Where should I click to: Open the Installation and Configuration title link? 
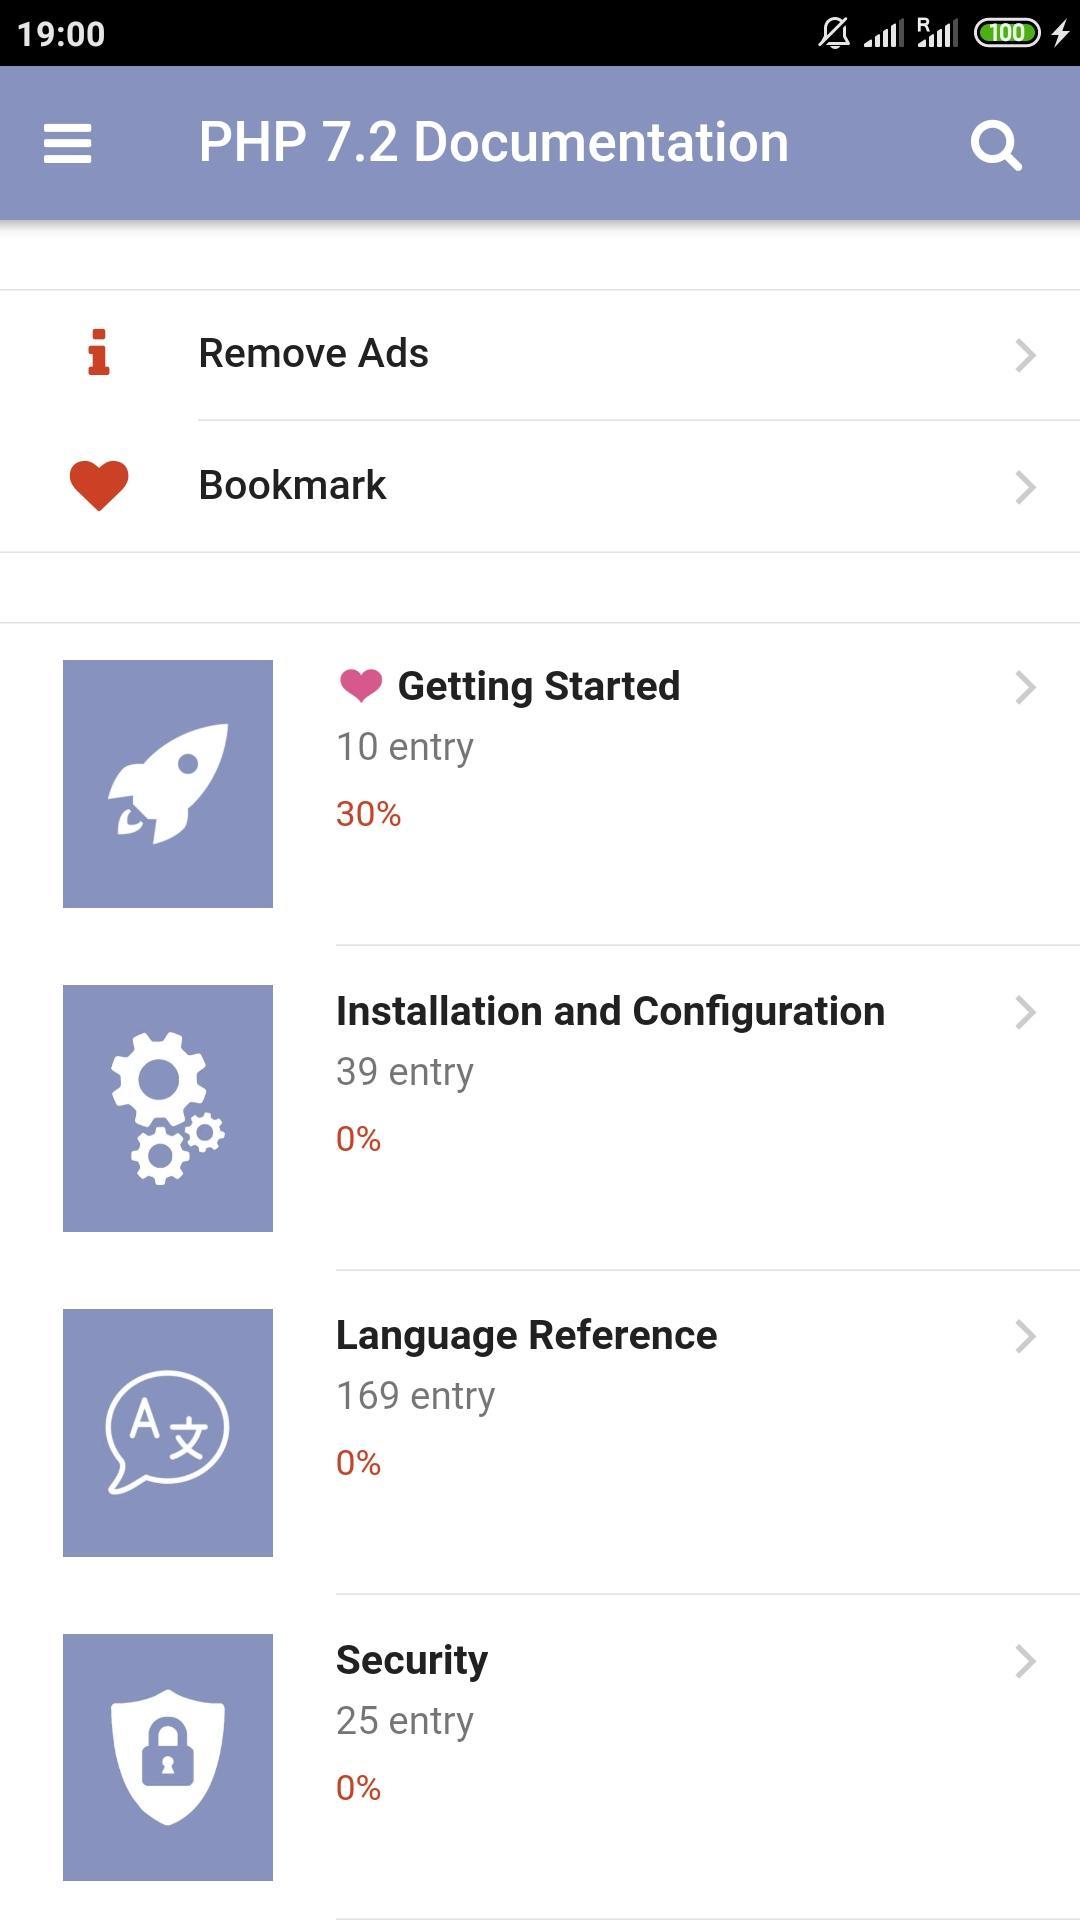coord(610,1012)
